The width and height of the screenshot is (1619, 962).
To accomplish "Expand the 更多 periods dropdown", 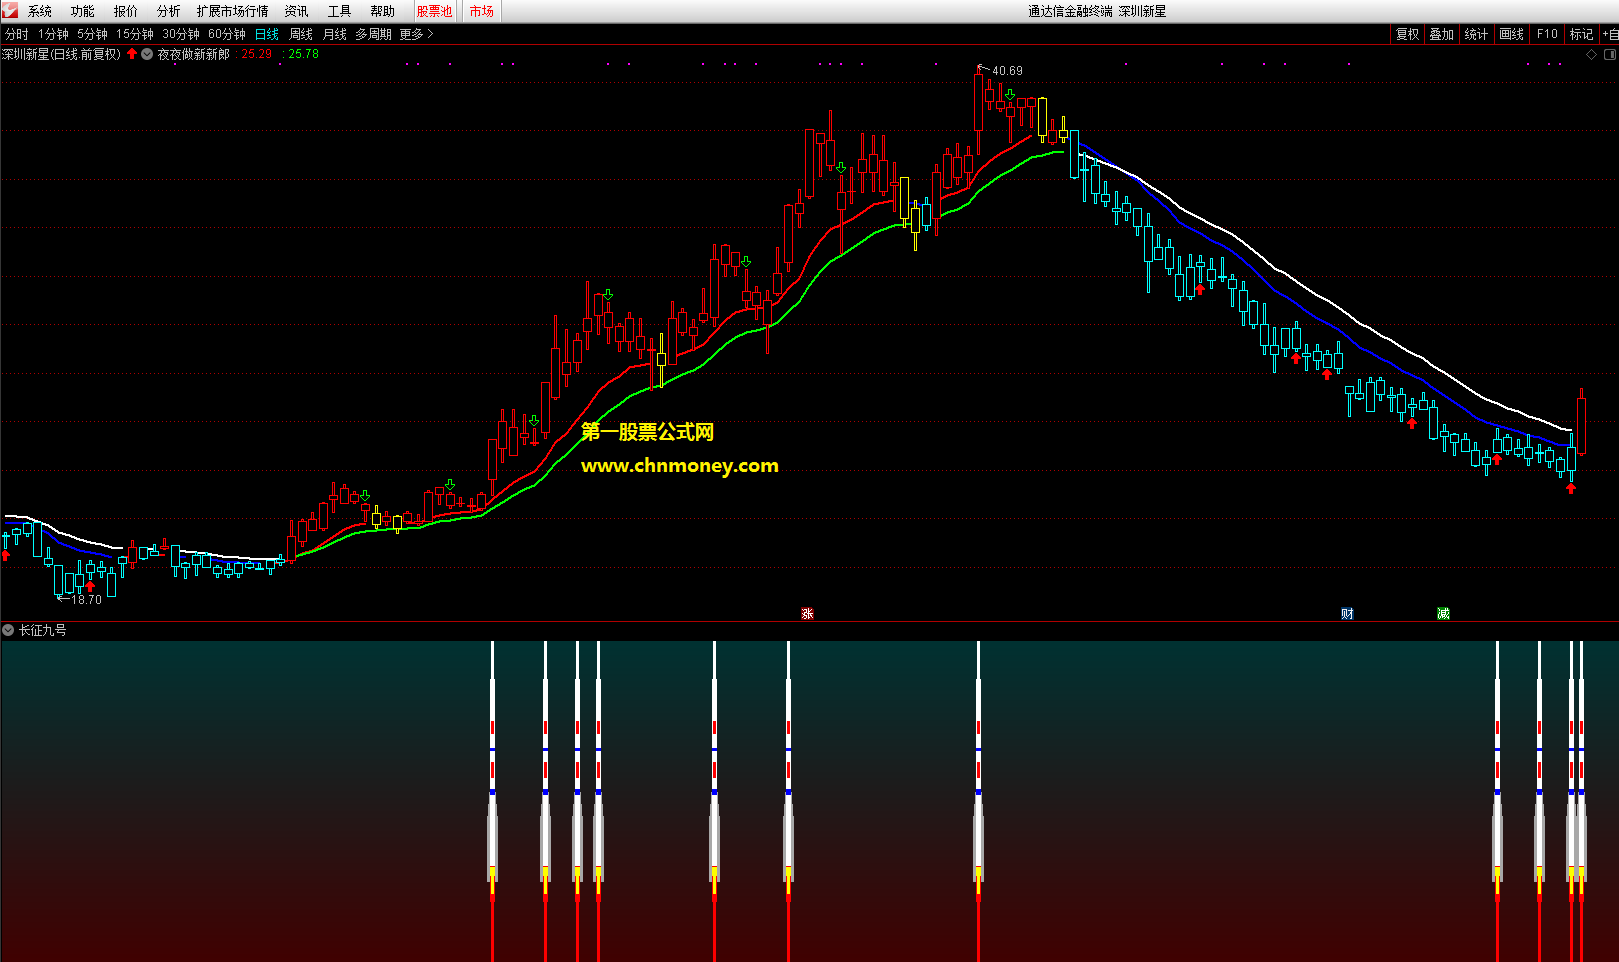I will point(416,34).
